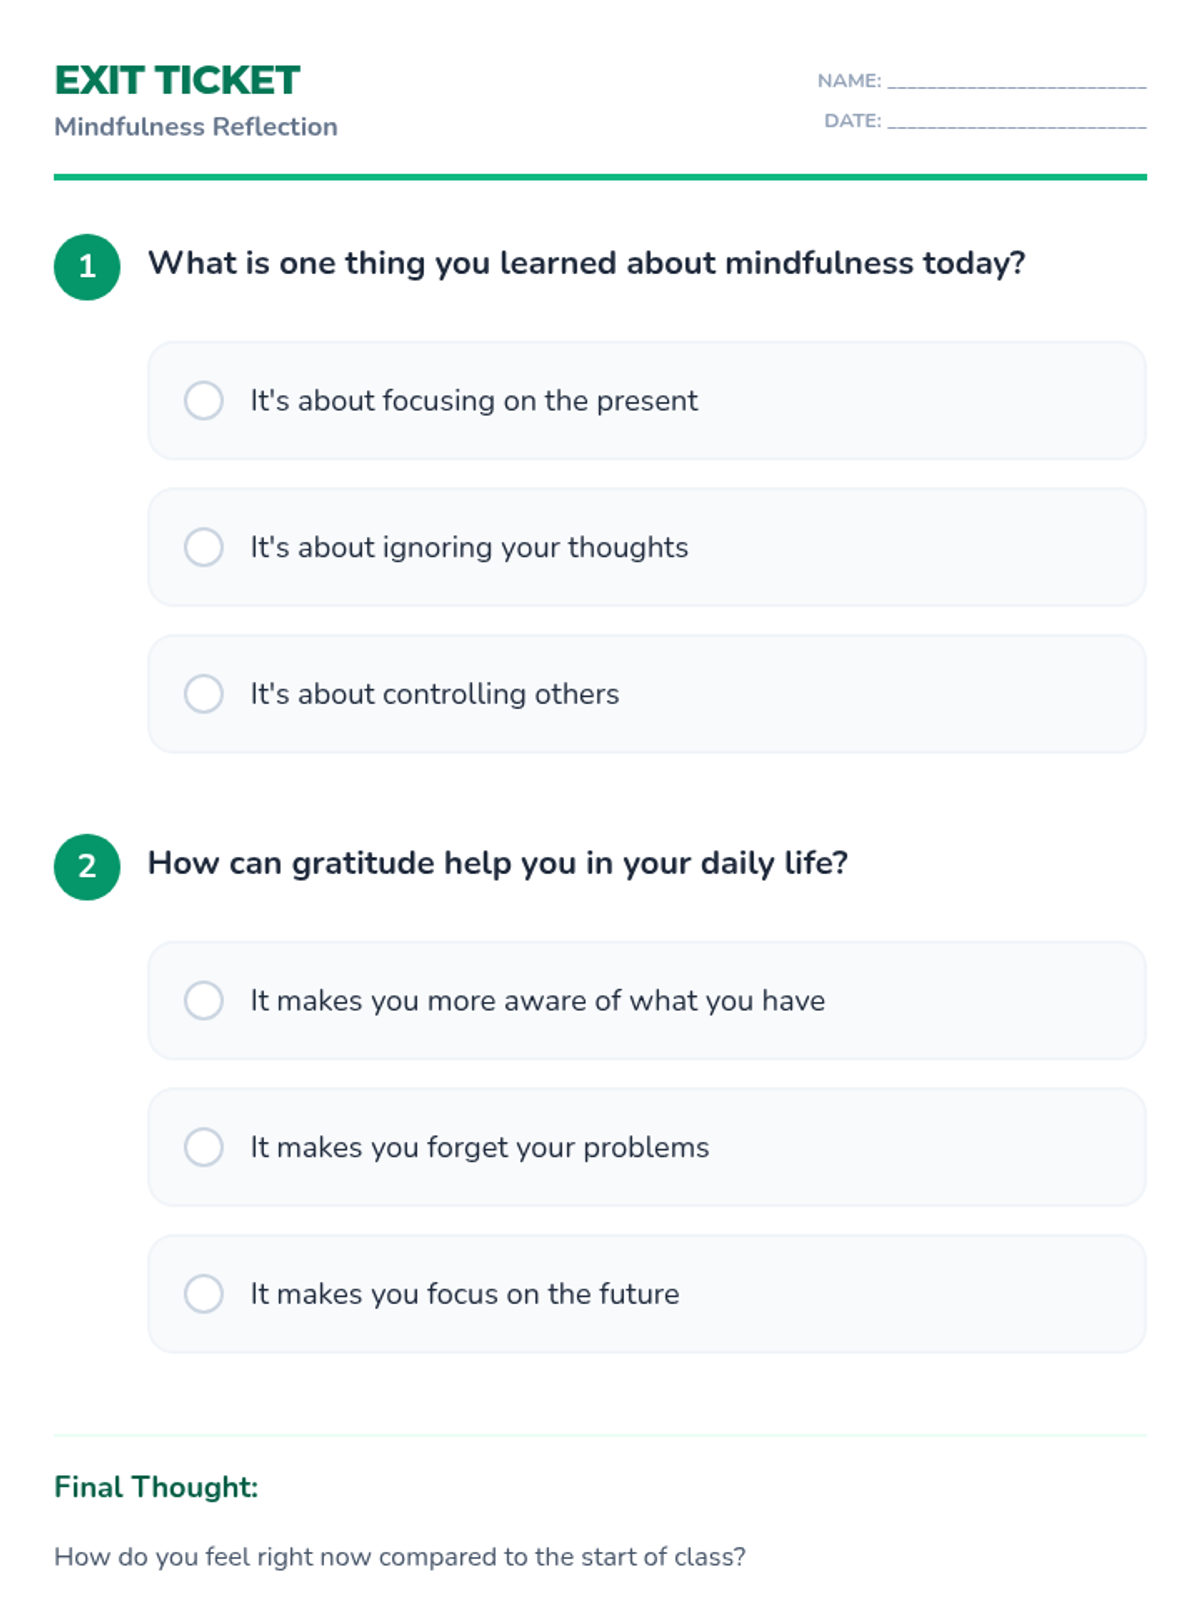Image resolution: width=1200 pixels, height=1600 pixels.
Task: Click the thin divider above Final Thought
Action: 600,1436
